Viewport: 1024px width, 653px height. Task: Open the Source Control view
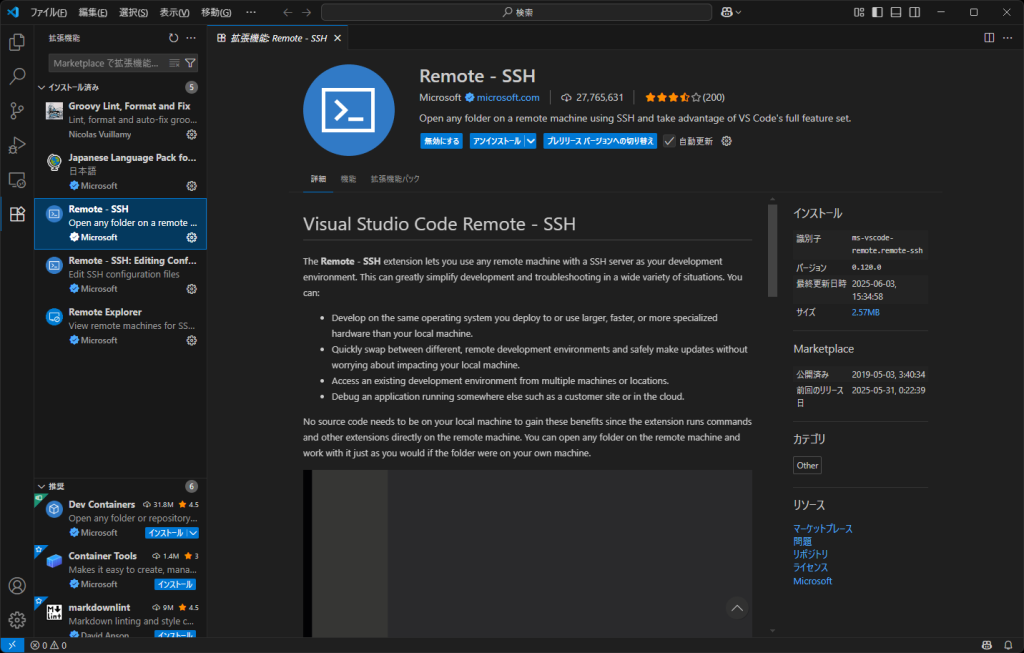click(x=17, y=110)
